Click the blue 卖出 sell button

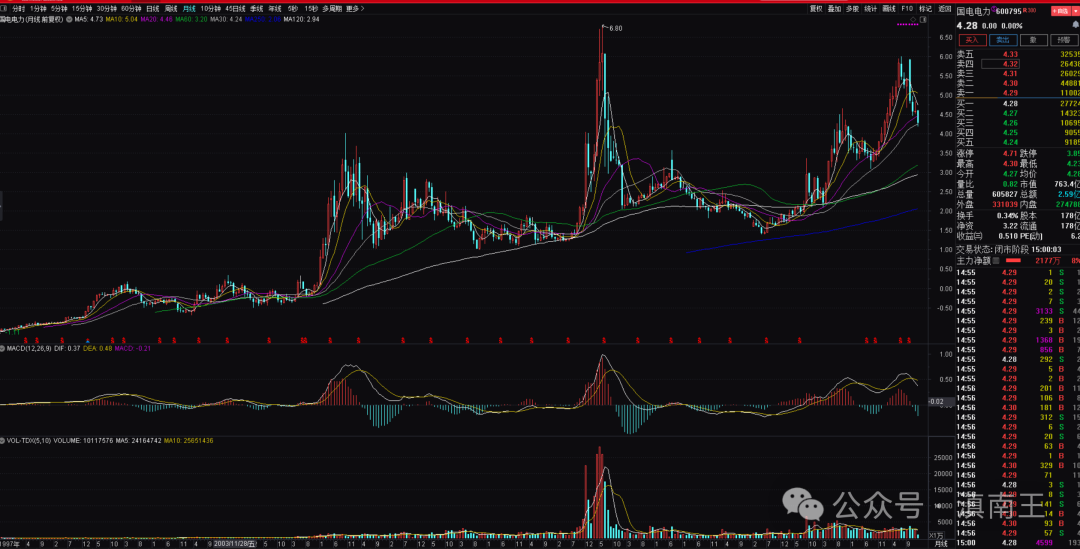(1003, 40)
